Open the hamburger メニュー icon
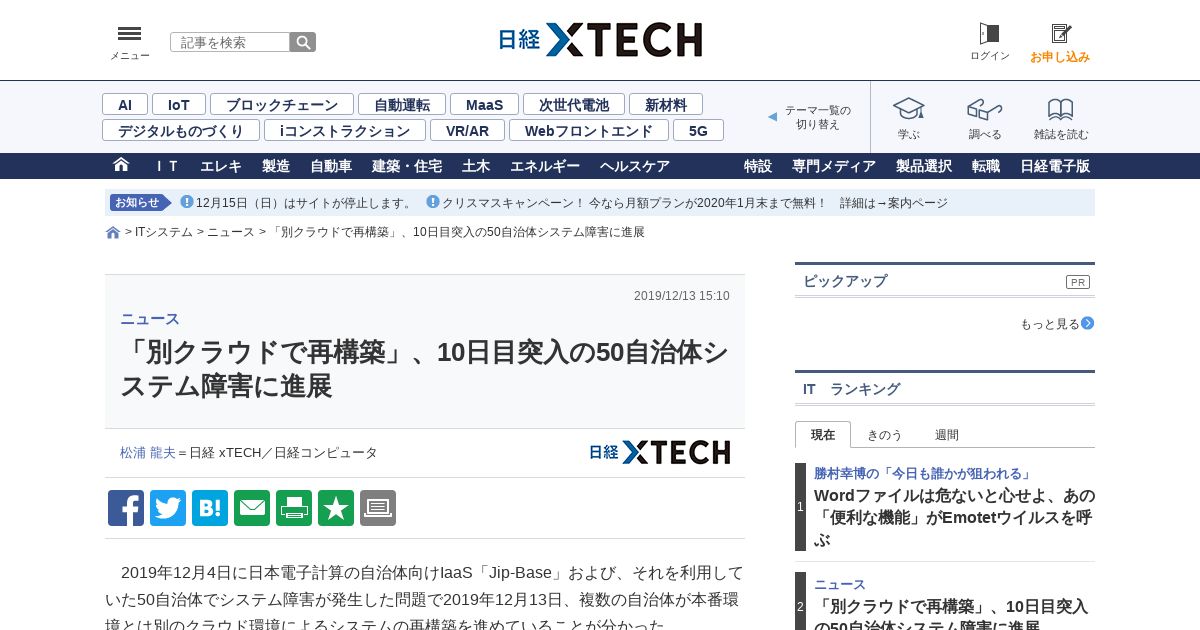 point(129,34)
